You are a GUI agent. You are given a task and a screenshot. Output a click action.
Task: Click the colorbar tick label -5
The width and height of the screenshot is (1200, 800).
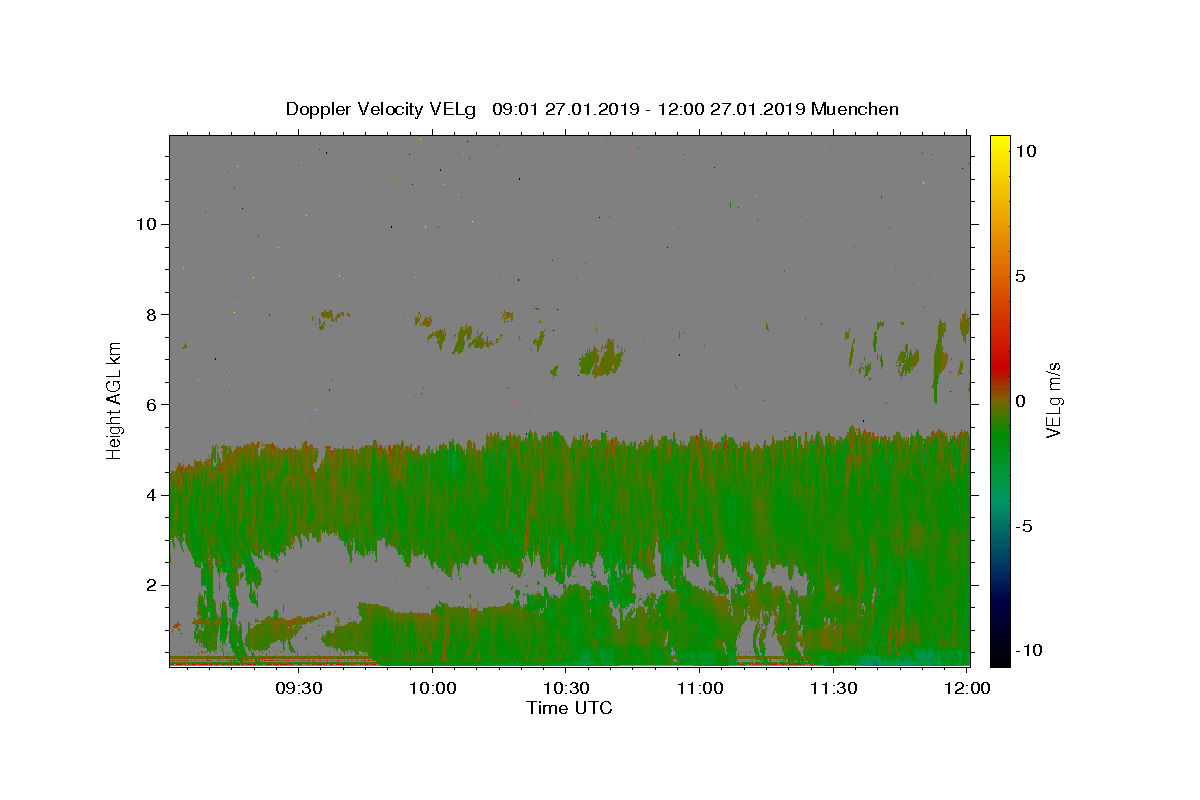pyautogui.click(x=1023, y=526)
